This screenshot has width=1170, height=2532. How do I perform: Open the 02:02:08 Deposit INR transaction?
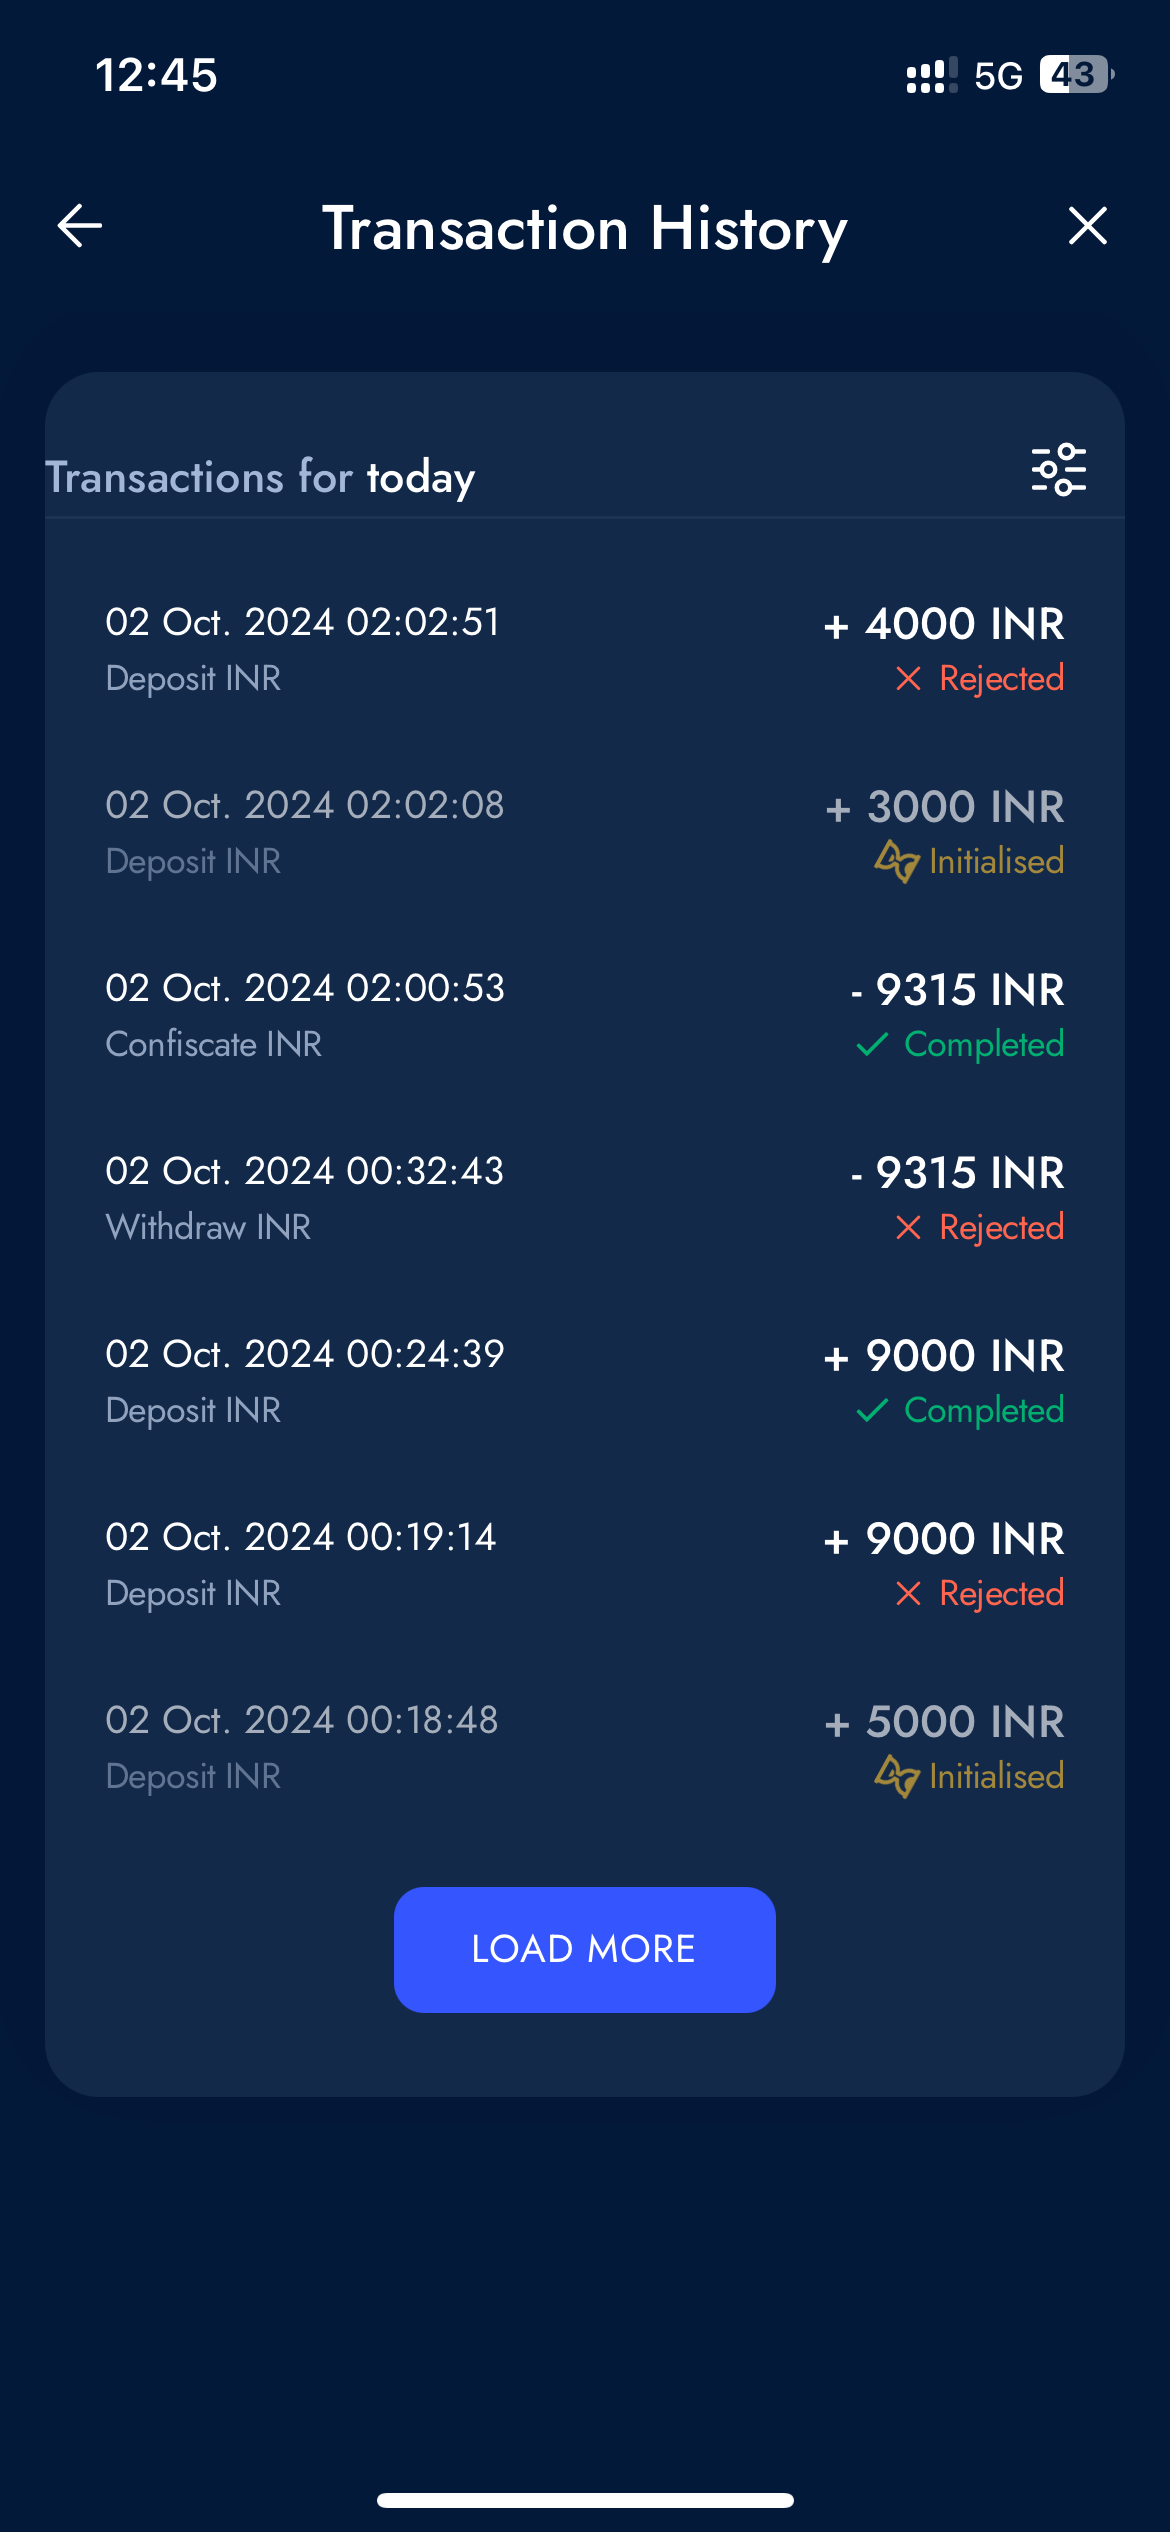[x=584, y=832]
